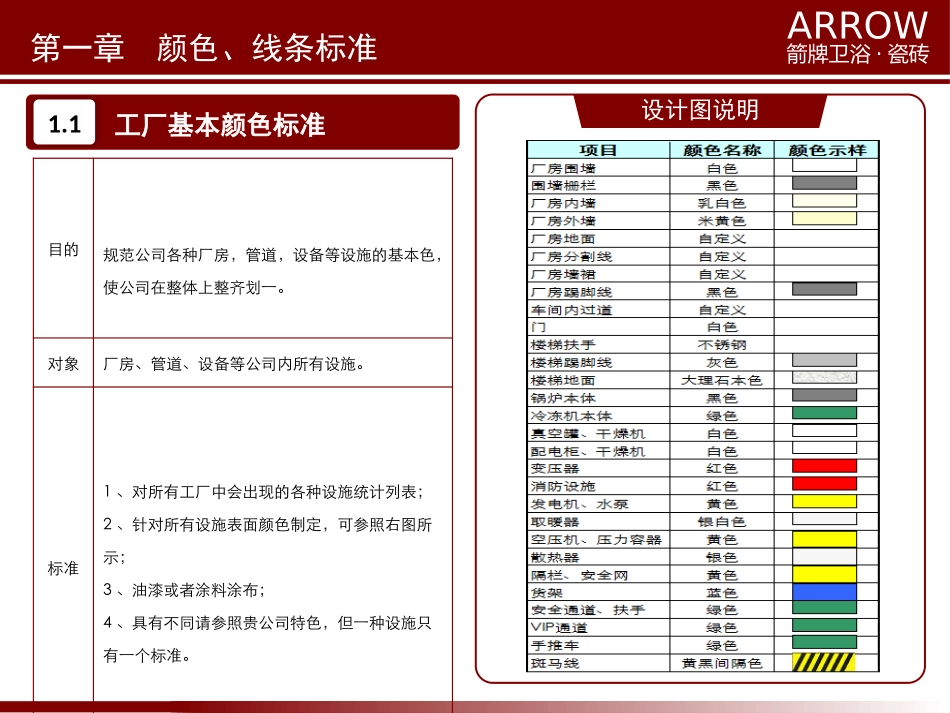
Task: Select the 对象 row label
Action: tap(63, 364)
